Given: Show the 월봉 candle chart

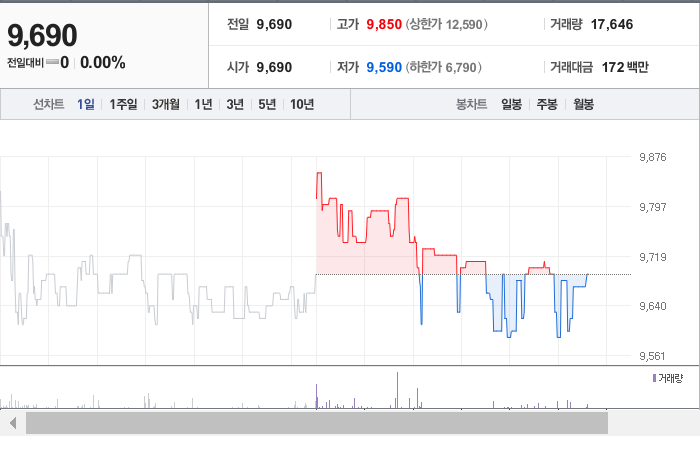Looking at the screenshot, I should click(x=583, y=104).
